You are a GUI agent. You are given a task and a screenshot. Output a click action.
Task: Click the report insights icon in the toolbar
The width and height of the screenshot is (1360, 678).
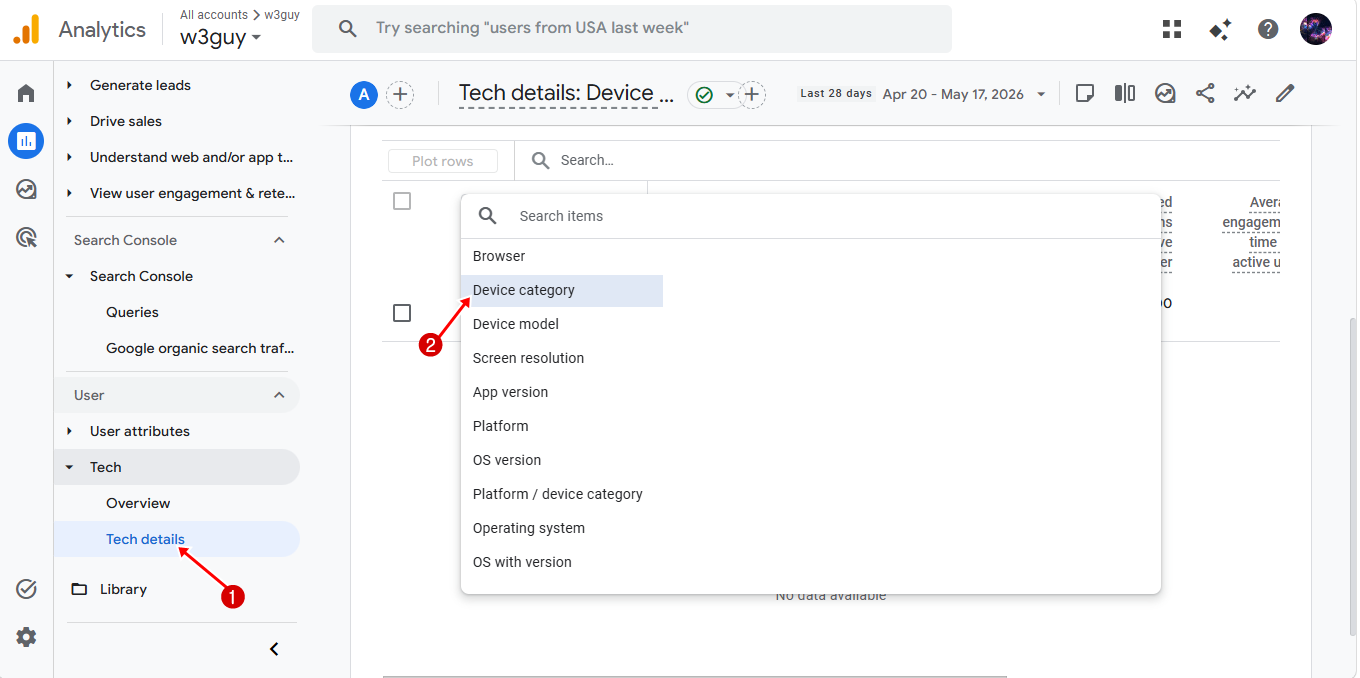pyautogui.click(x=1165, y=93)
